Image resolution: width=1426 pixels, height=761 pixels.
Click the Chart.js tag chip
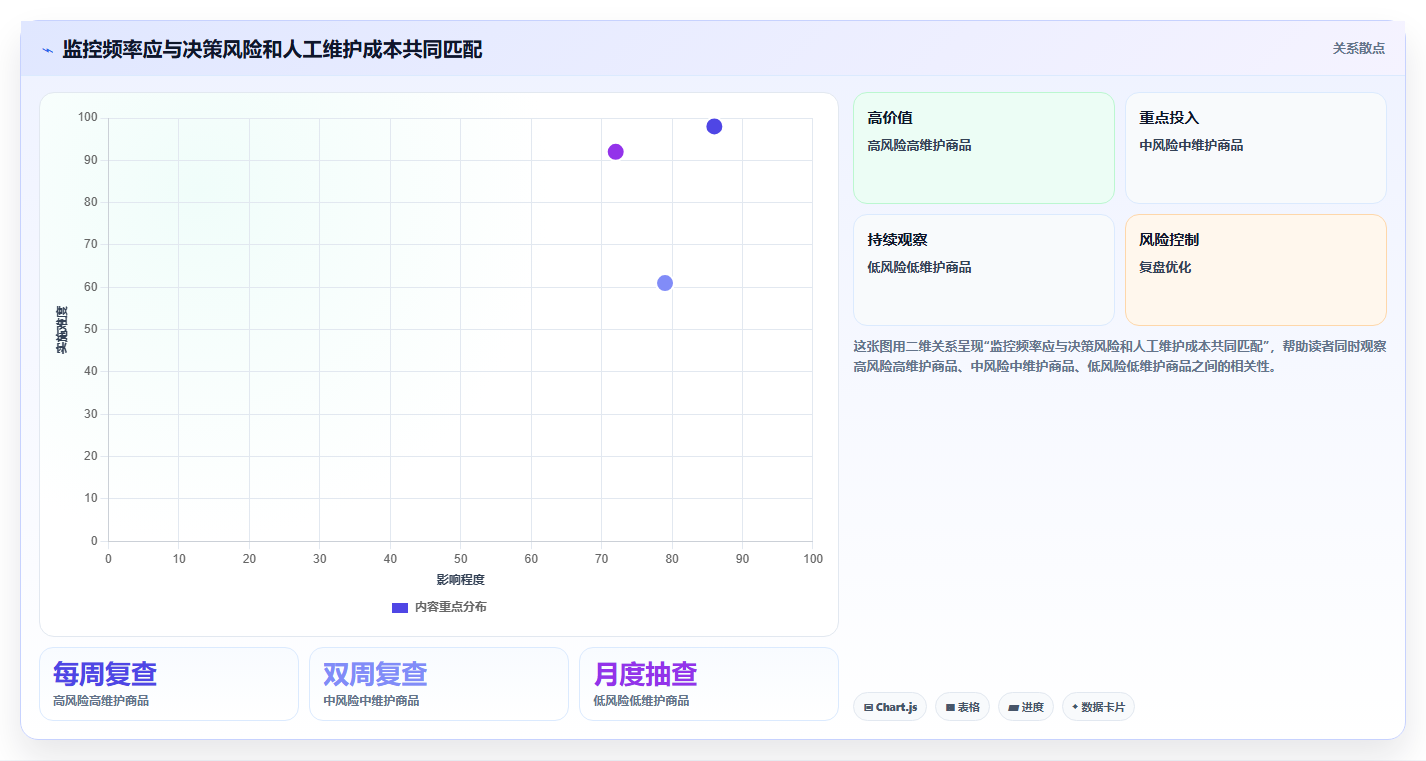(890, 707)
